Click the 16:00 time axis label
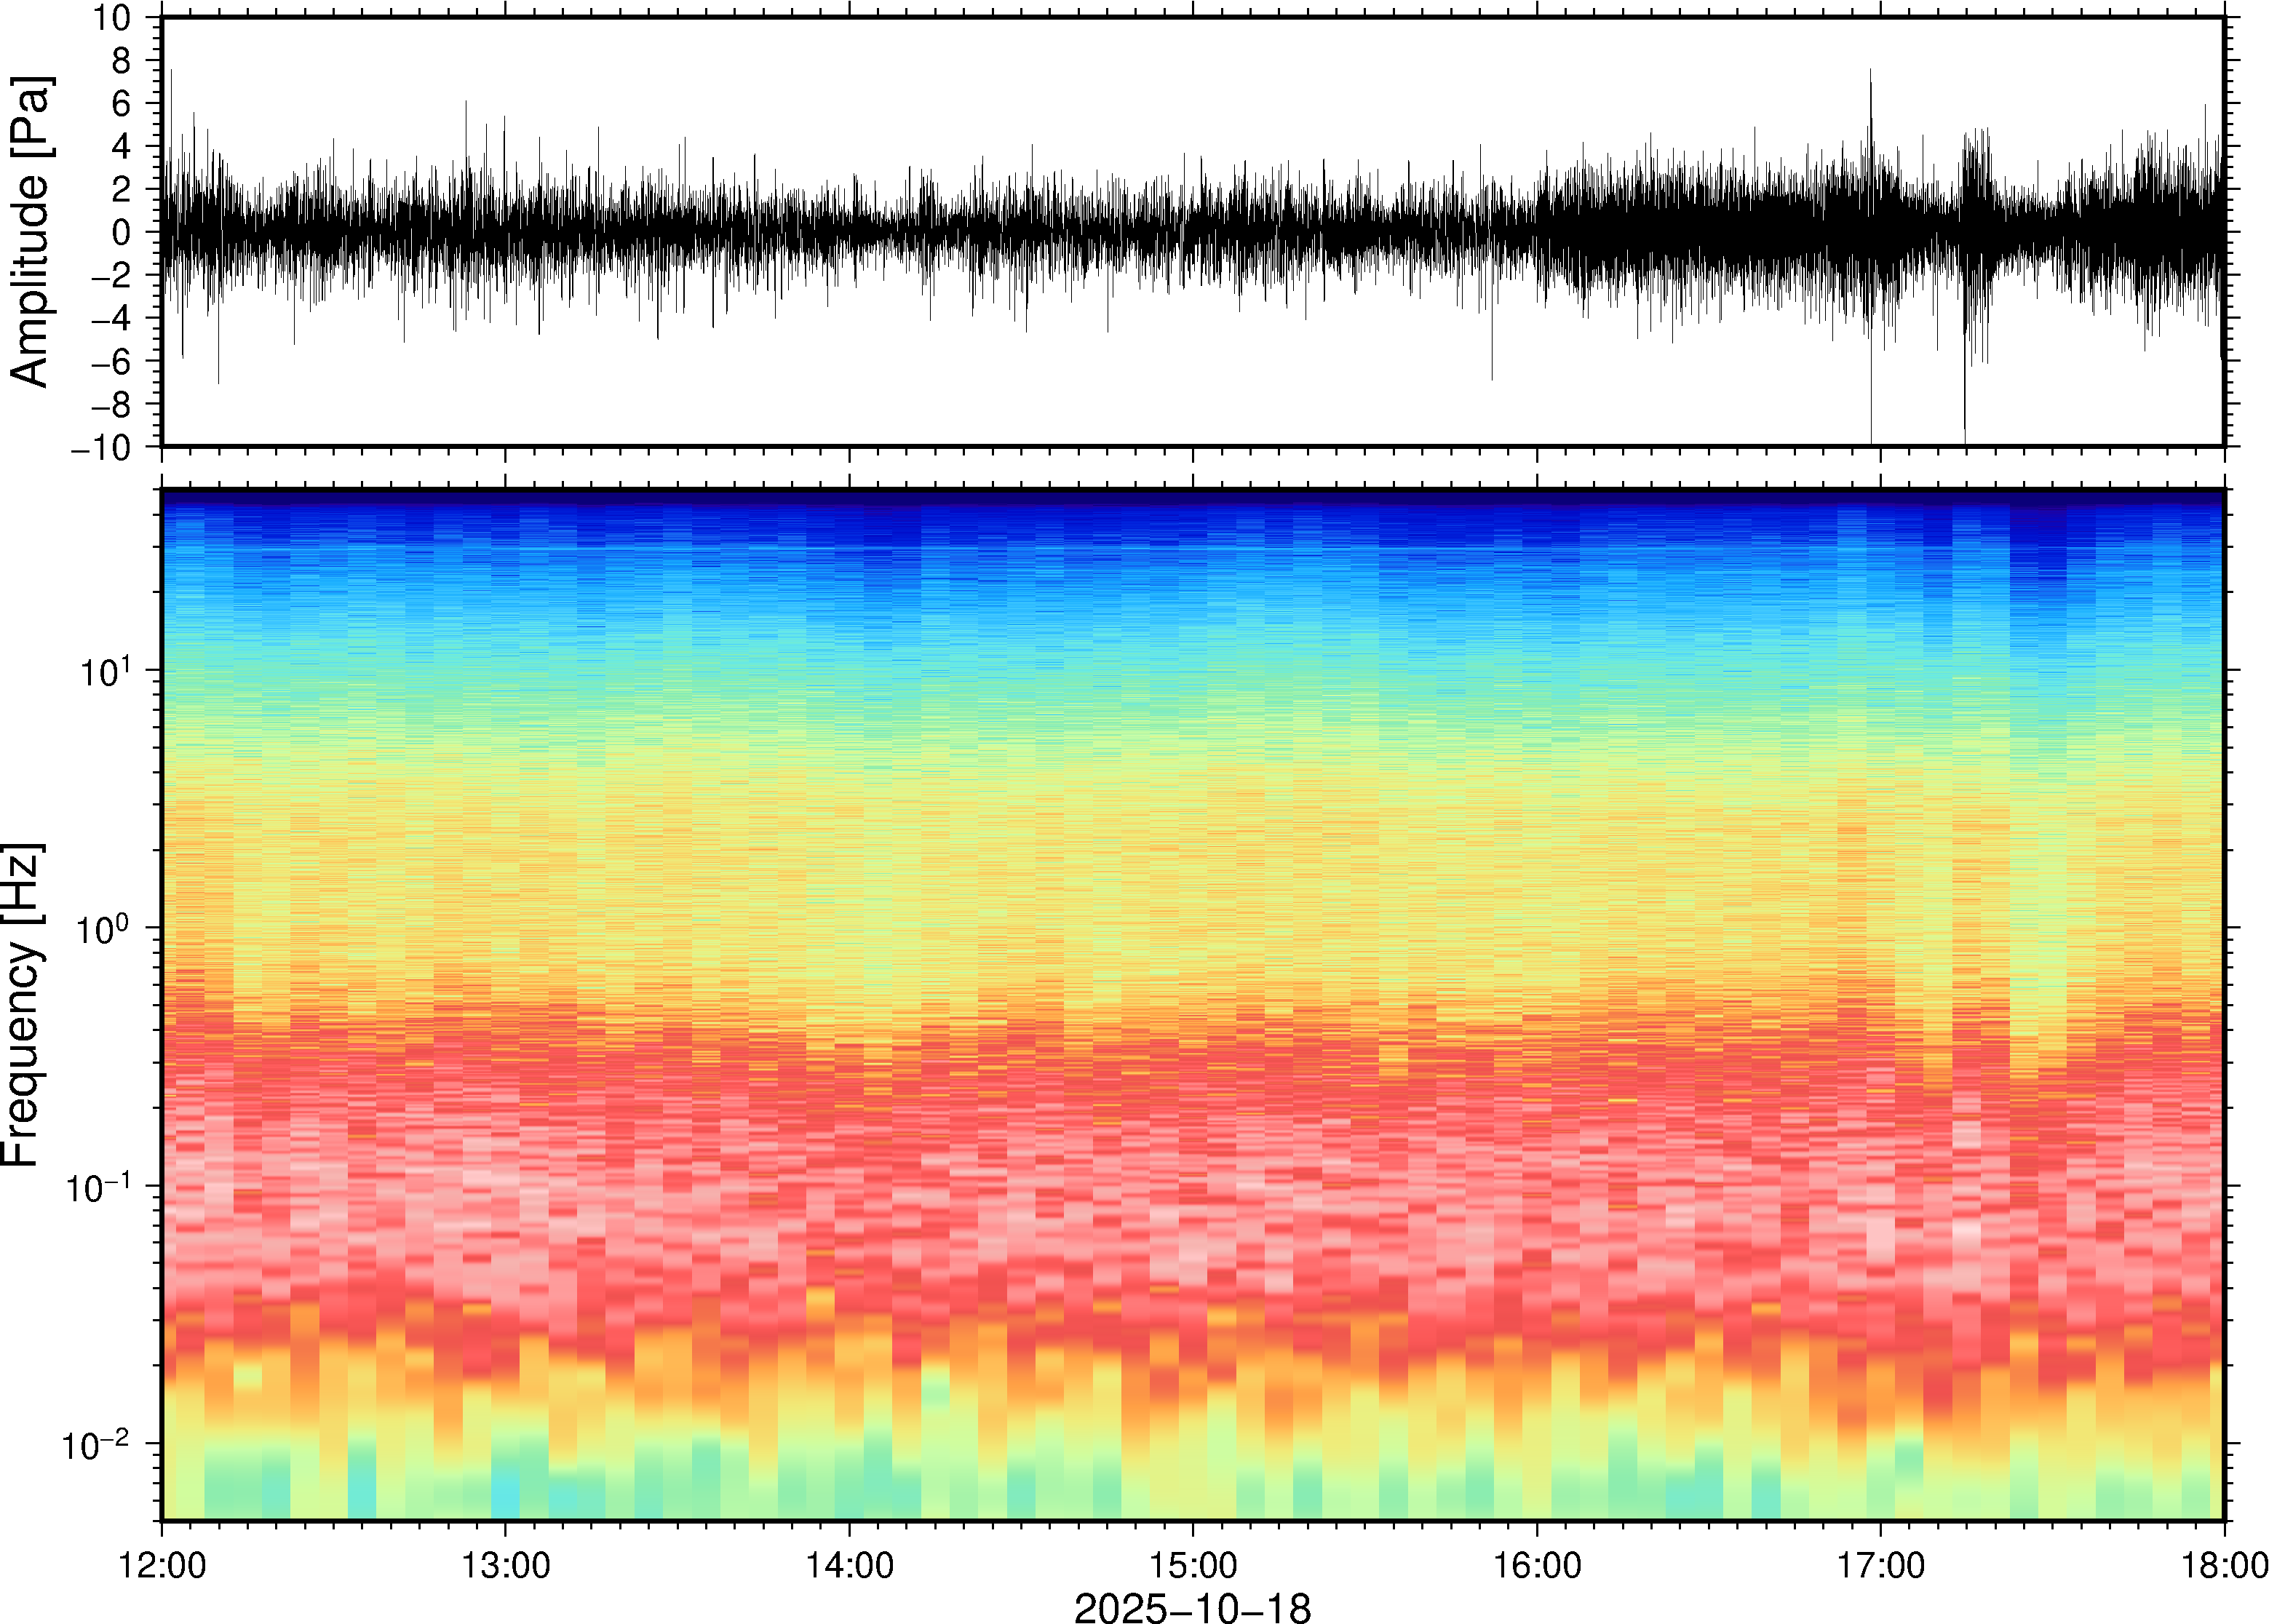This screenshot has width=2269, height=1624. pos(1537,1565)
